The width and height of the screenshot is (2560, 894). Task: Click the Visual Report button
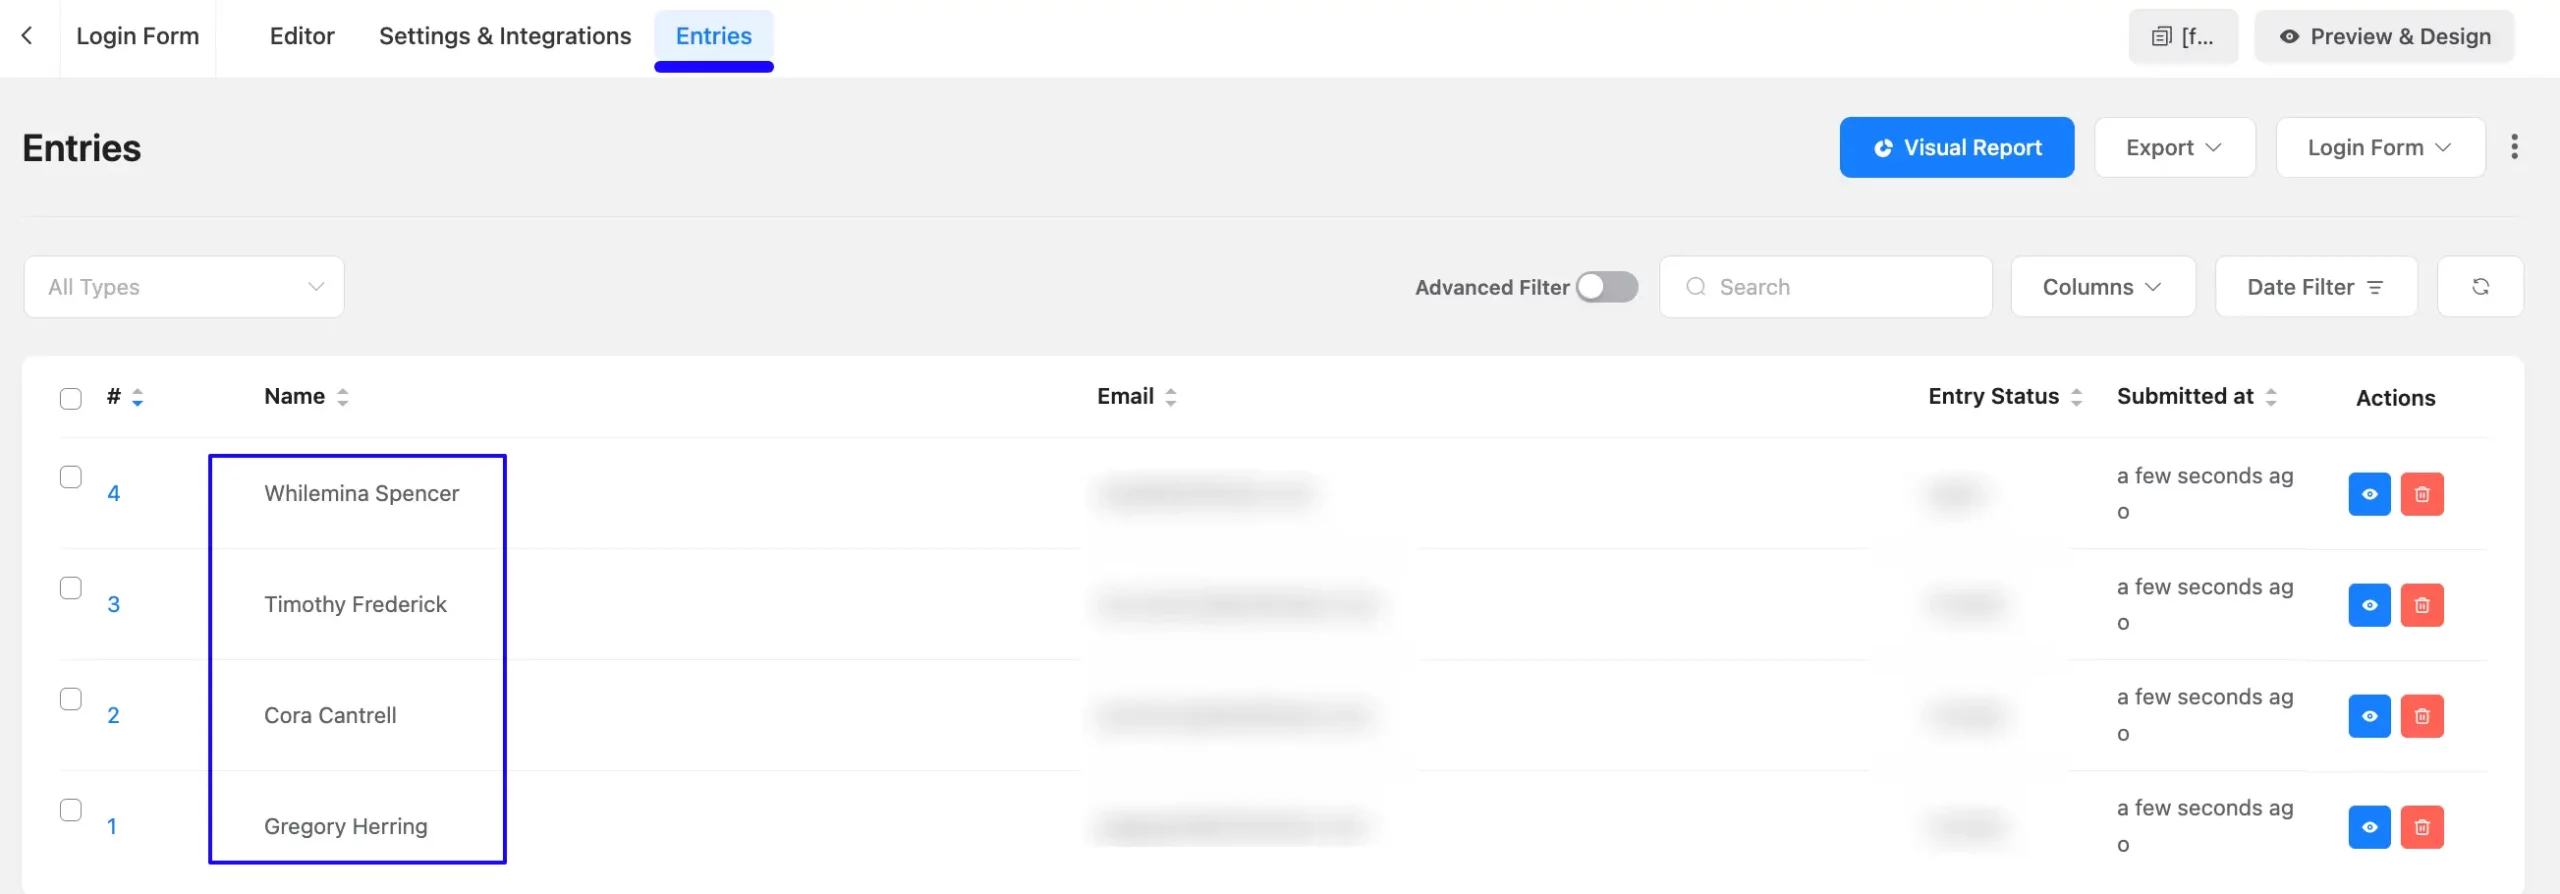pos(1957,147)
